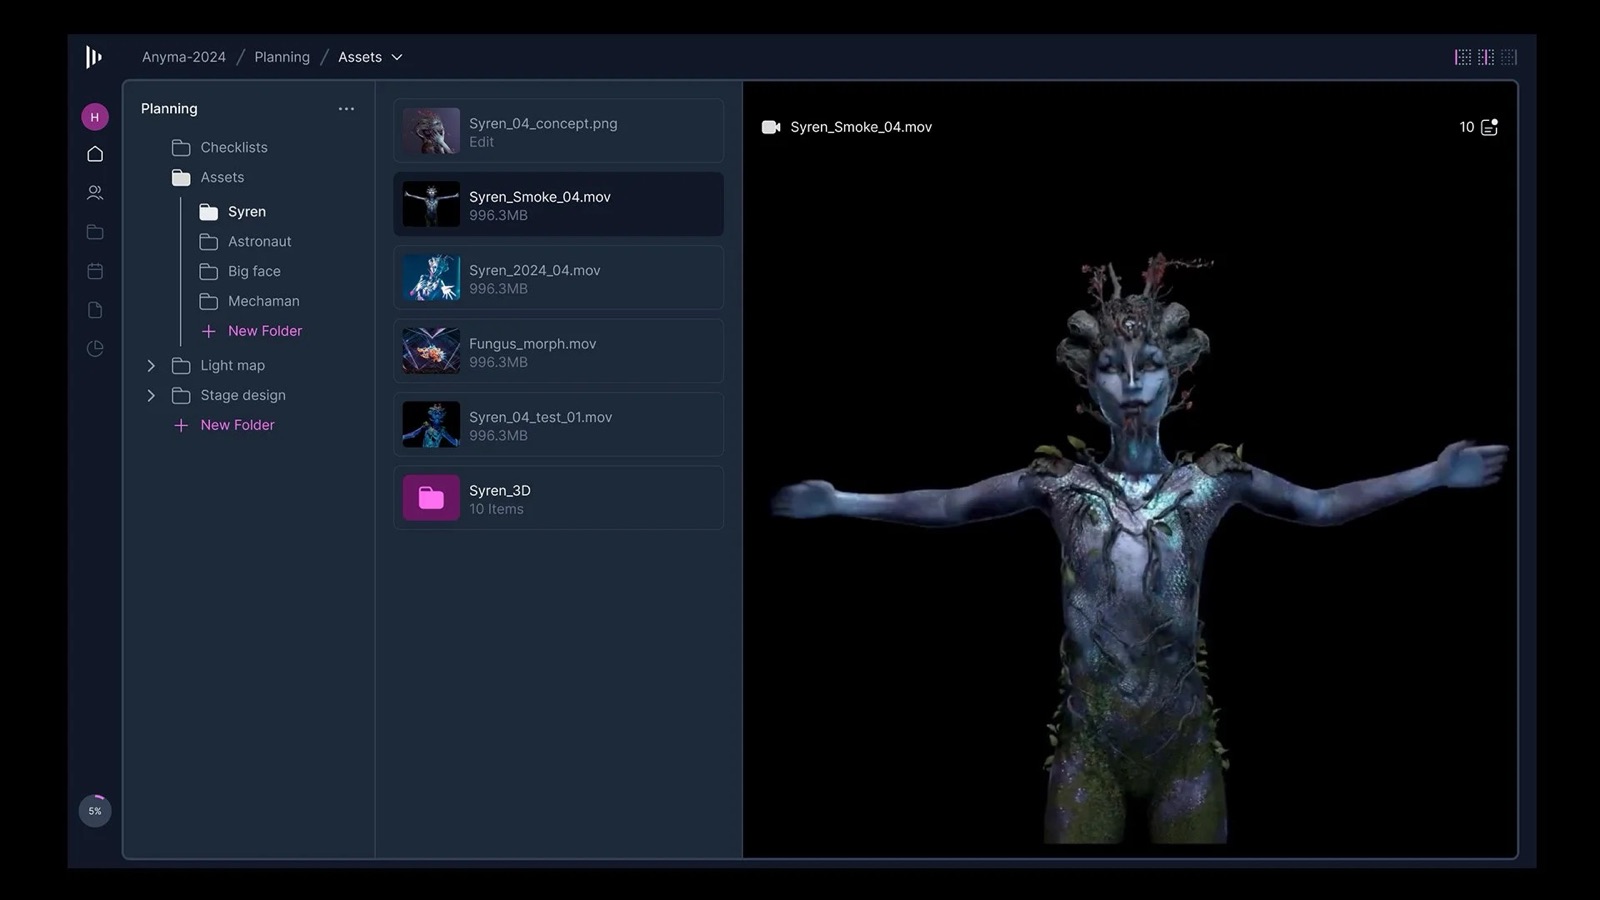
Task: Expand the Stage design folder
Action: click(151, 396)
